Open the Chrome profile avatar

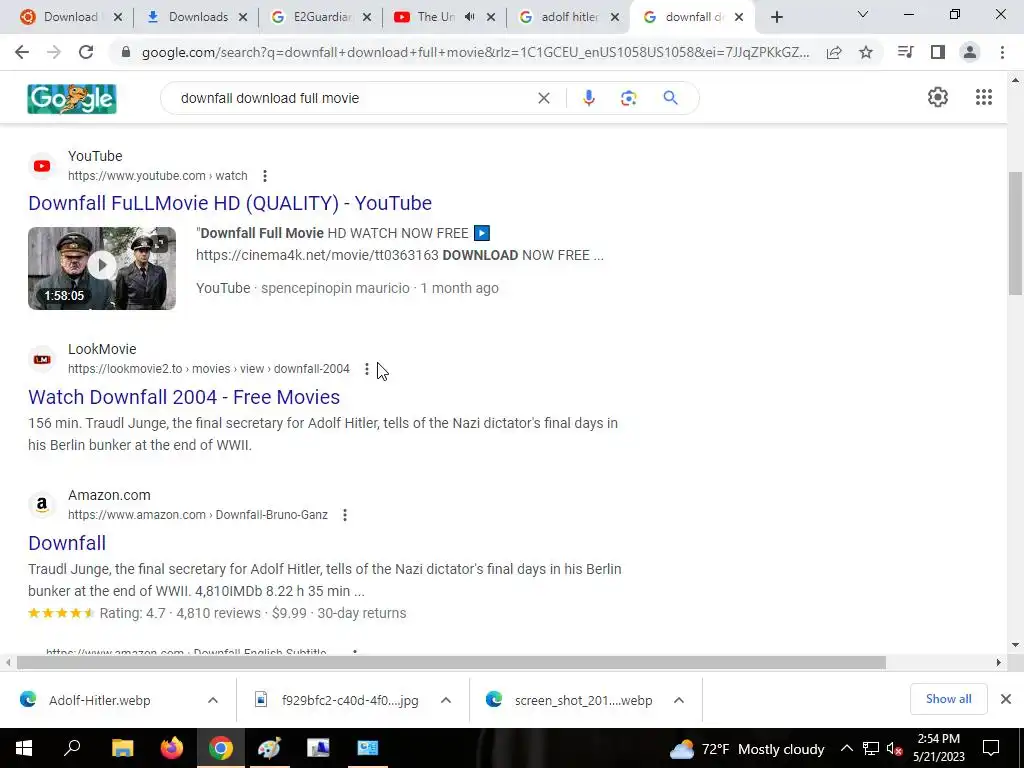click(970, 52)
